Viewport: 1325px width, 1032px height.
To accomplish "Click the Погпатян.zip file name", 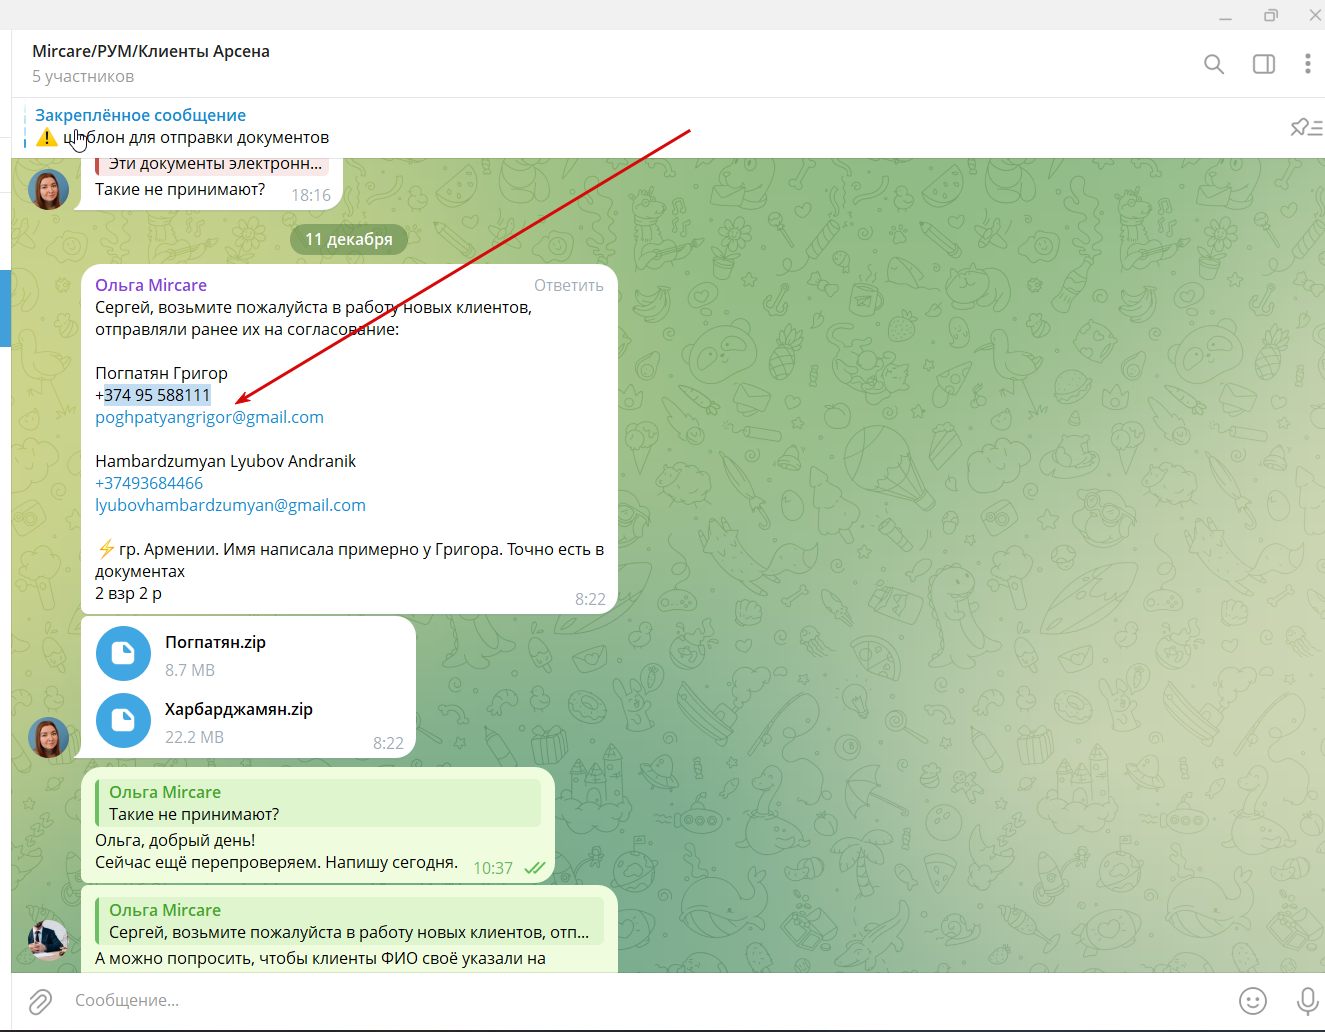I will 215,642.
